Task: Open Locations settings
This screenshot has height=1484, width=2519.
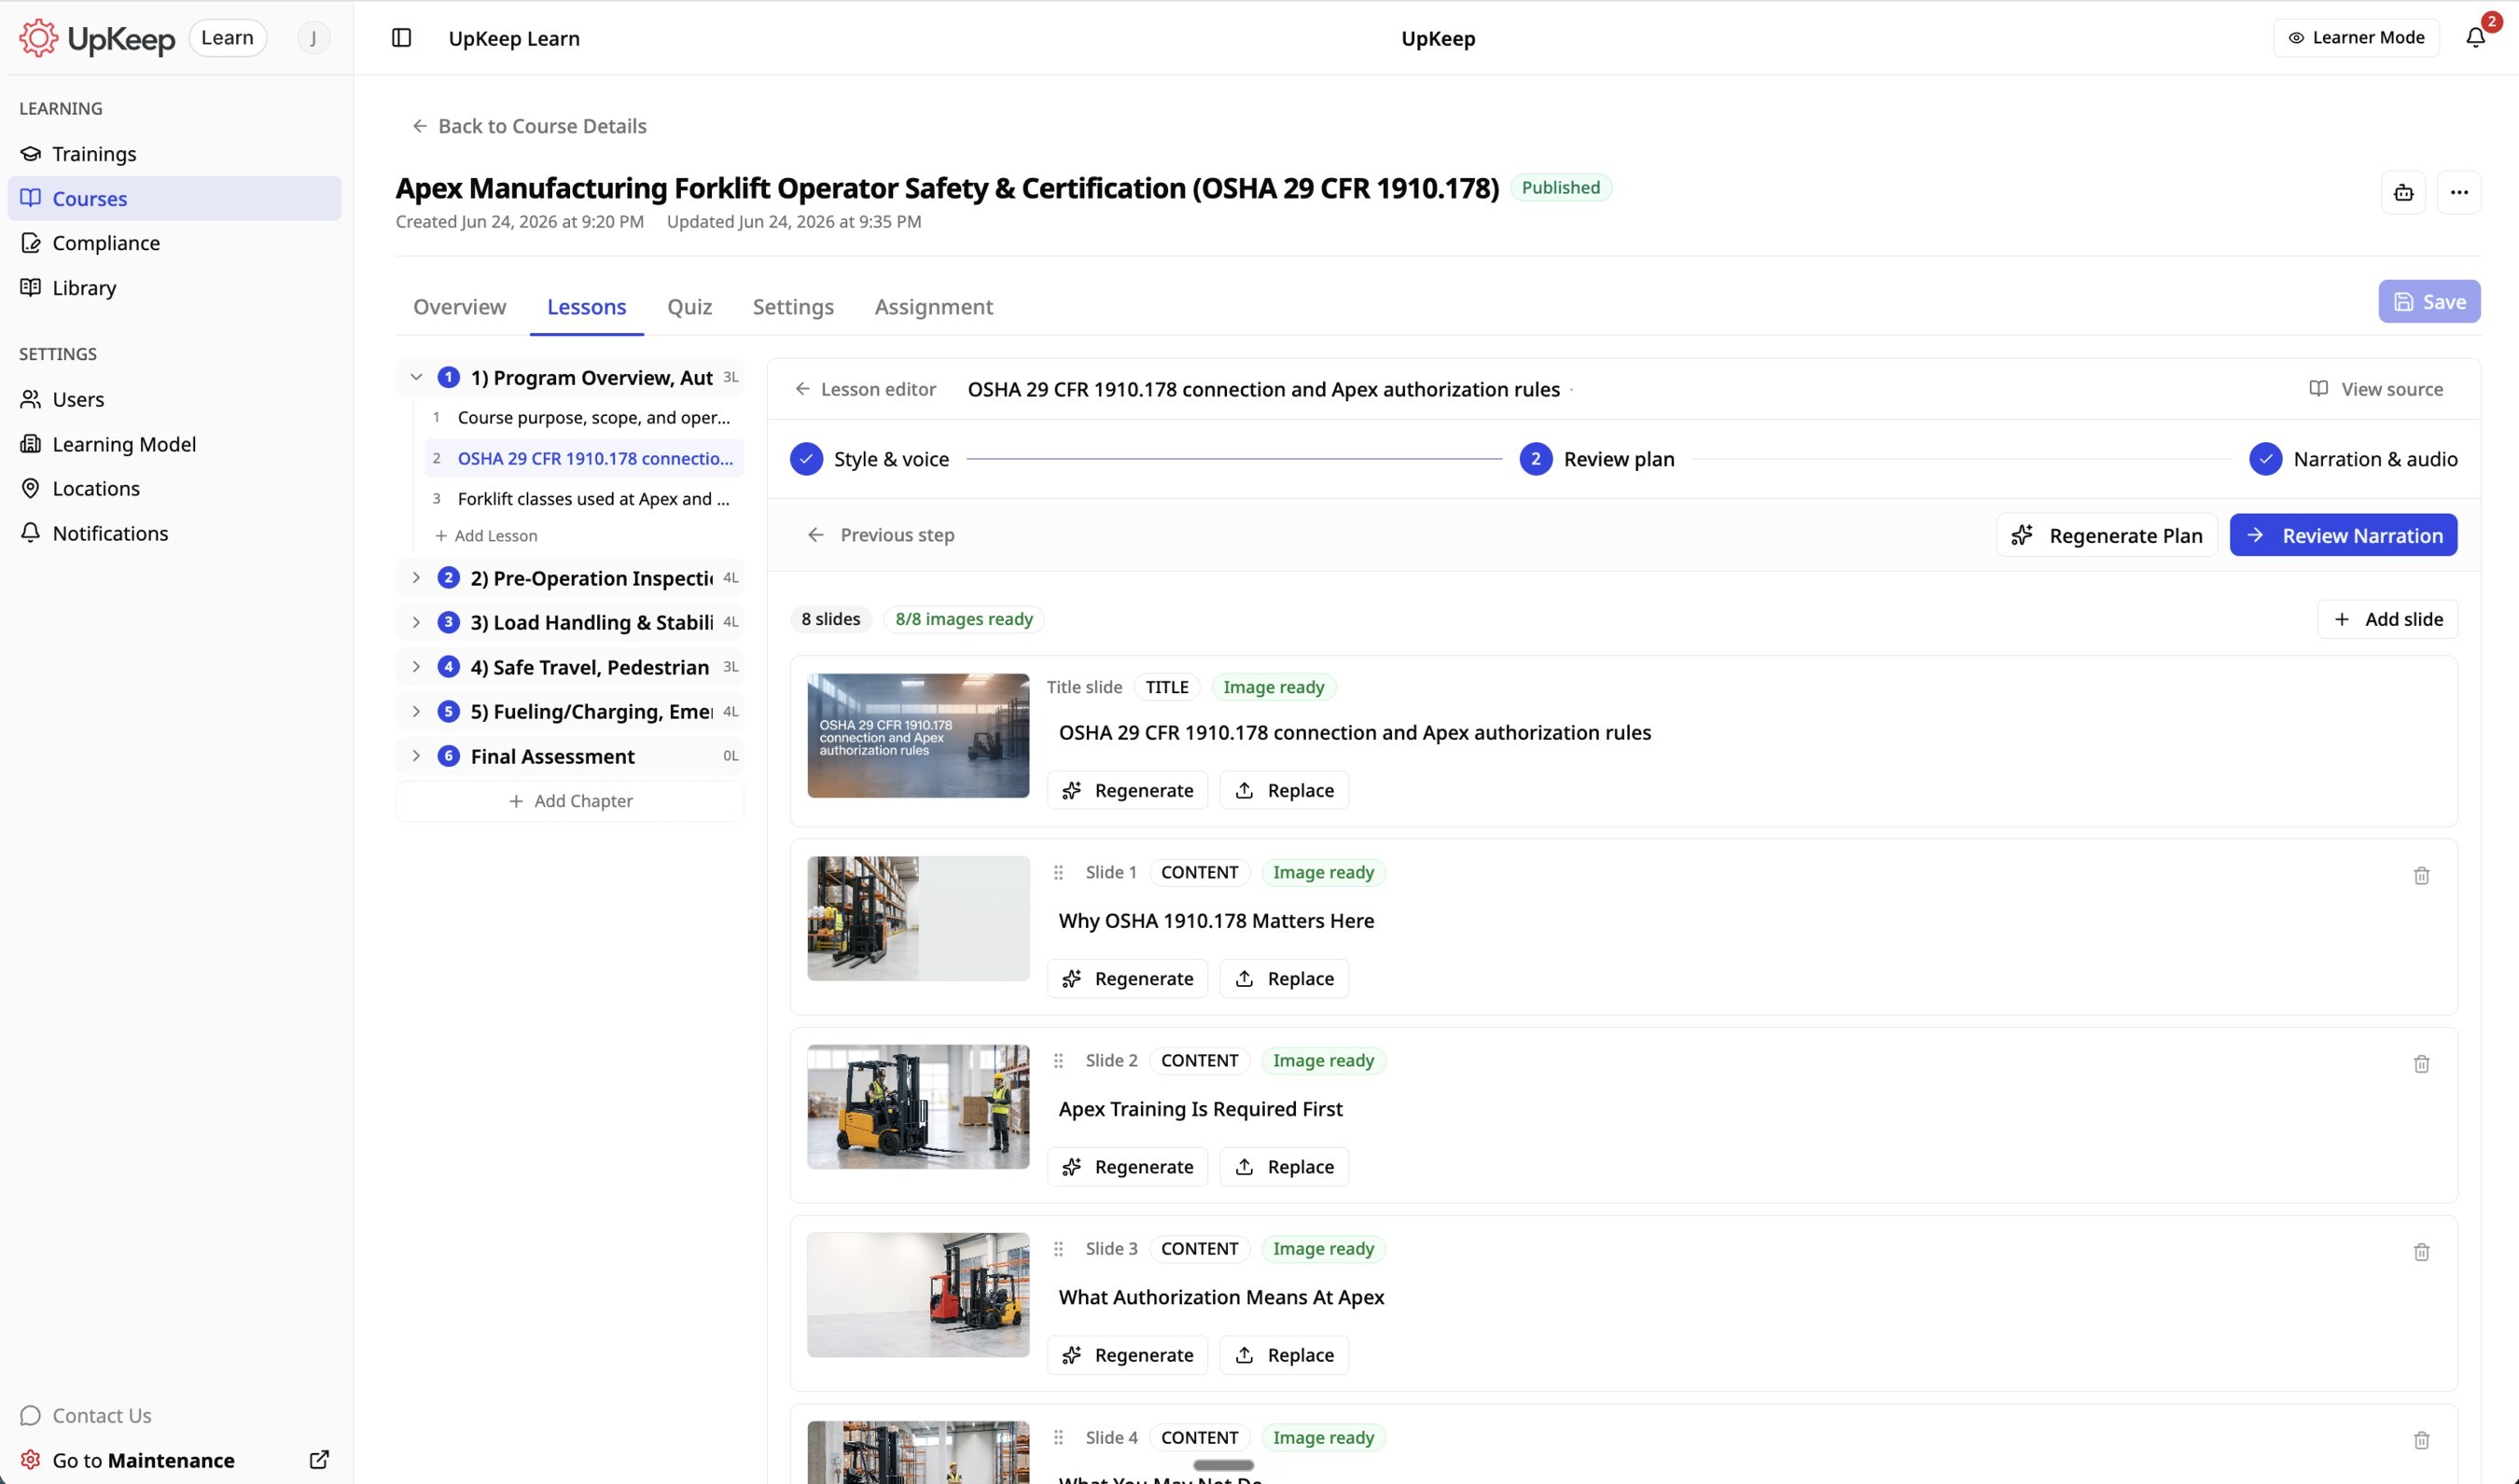Action: (174, 488)
